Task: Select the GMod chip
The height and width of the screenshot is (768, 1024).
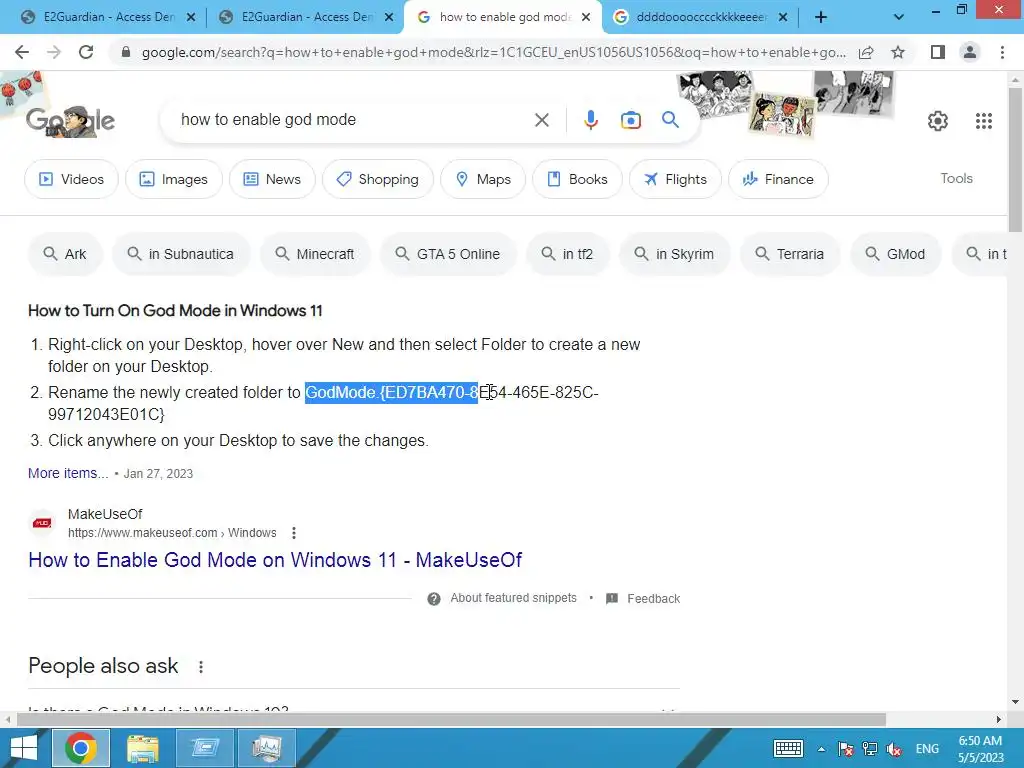Action: pos(896,254)
